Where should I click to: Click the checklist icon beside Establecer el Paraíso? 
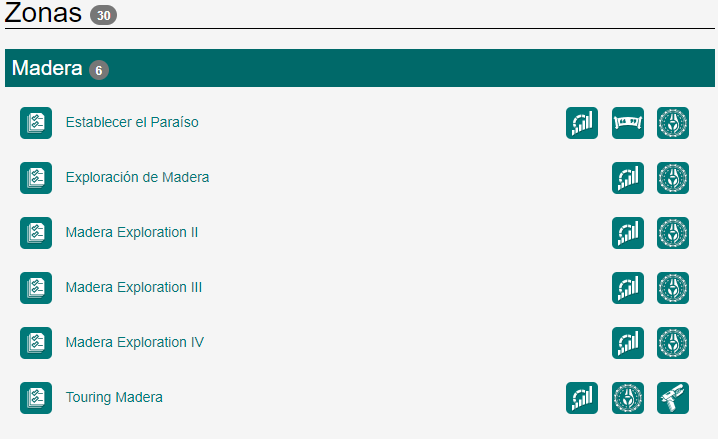(36, 123)
